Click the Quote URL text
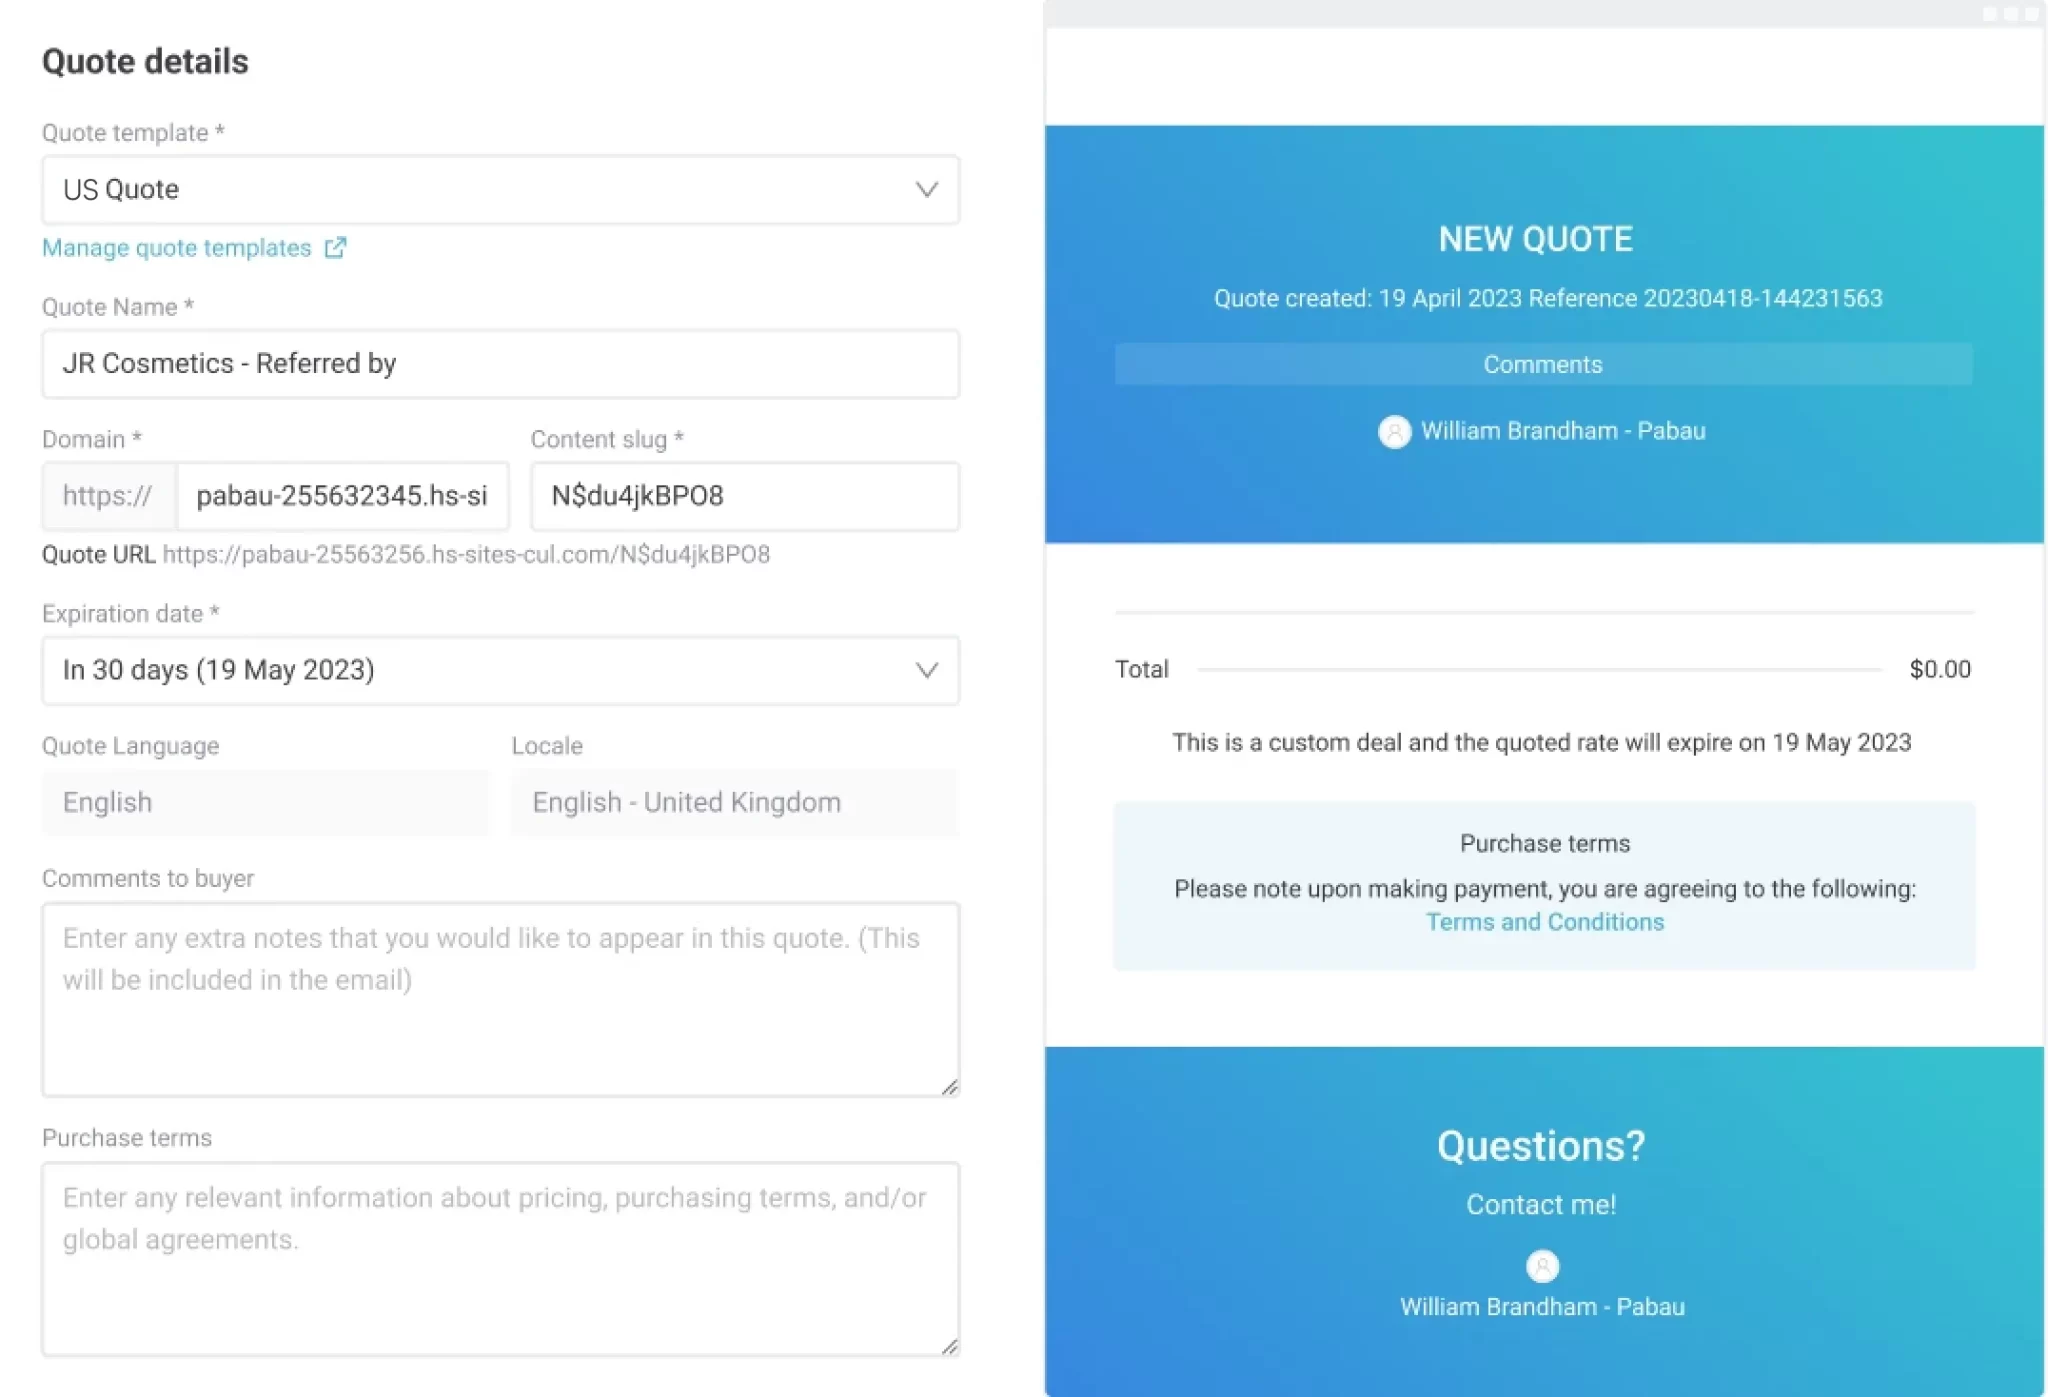2048x1397 pixels. [x=465, y=555]
